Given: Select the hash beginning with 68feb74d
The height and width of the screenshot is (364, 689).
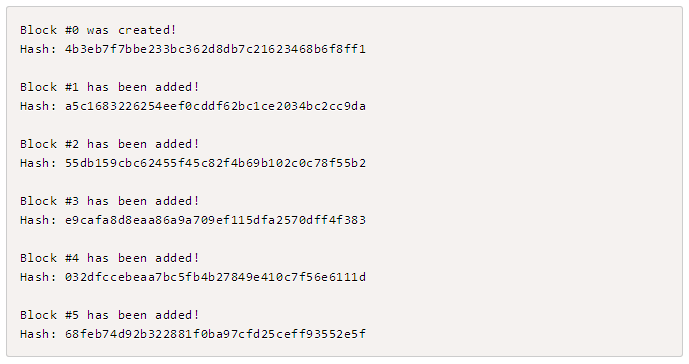Looking at the screenshot, I should (215, 334).
